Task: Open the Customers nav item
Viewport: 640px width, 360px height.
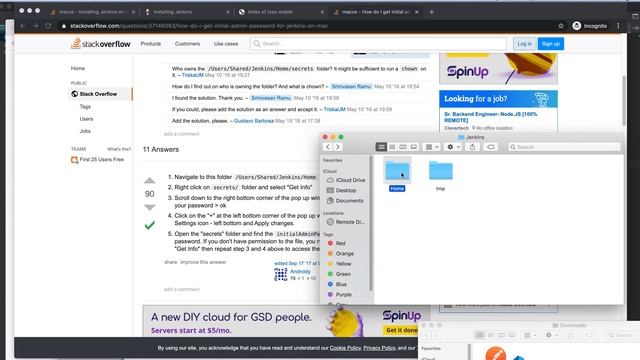Action: click(187, 44)
